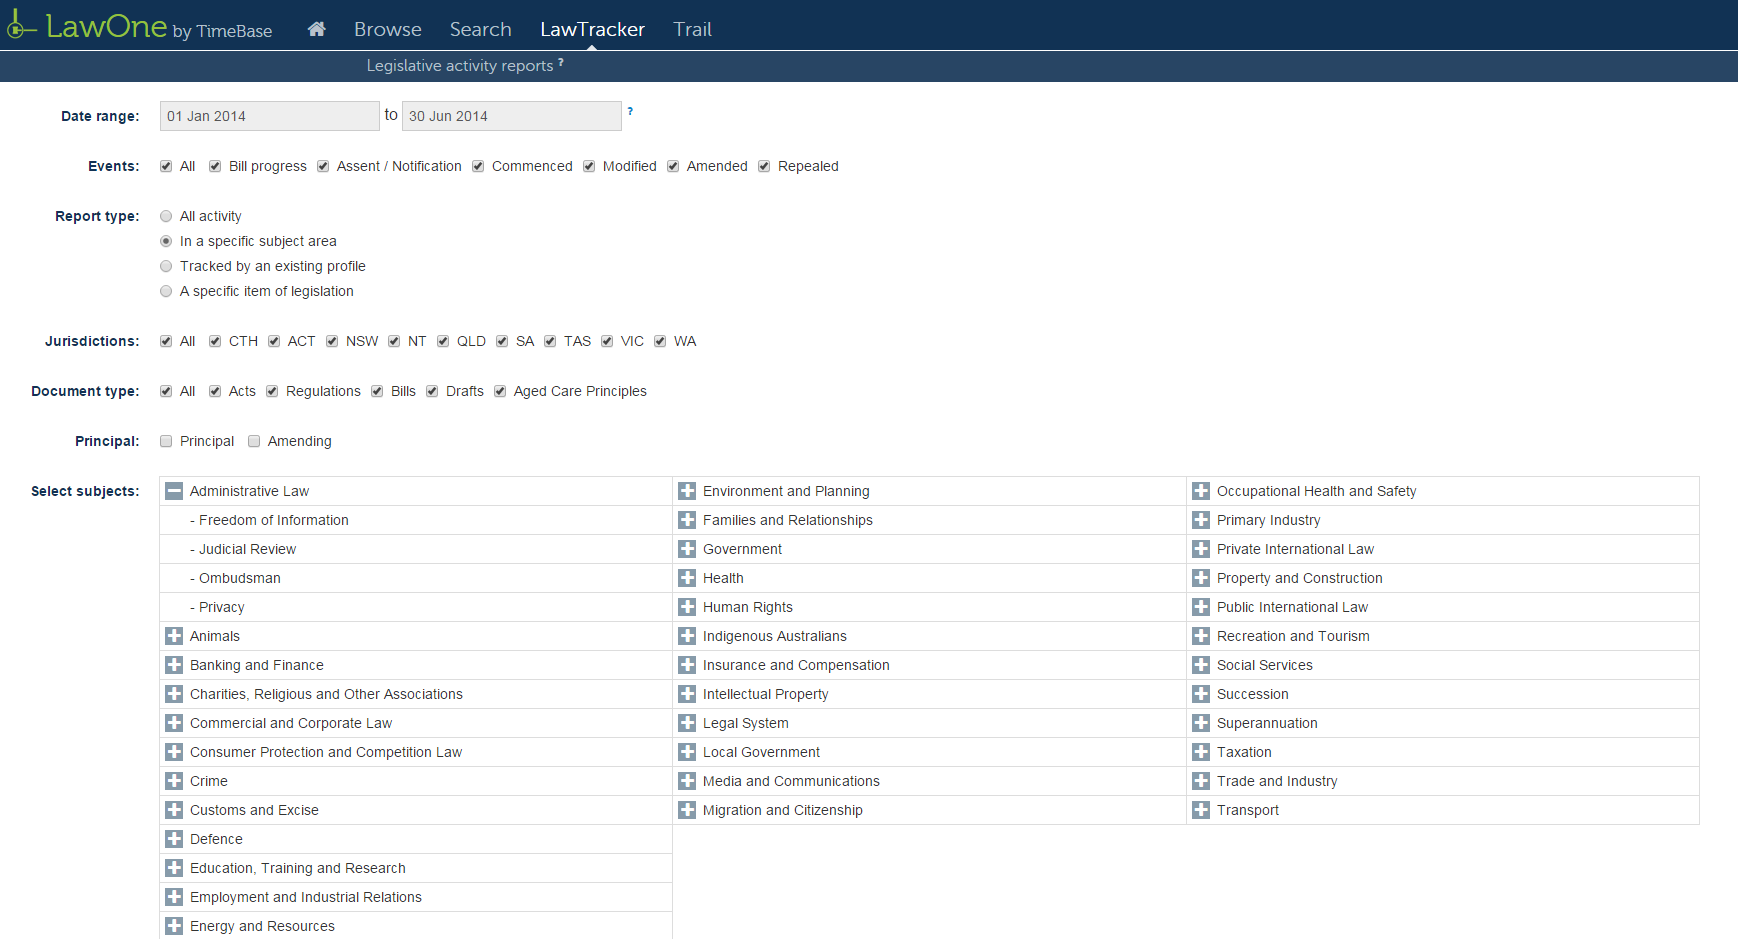Expand the Crime subject plus icon
The height and width of the screenshot is (939, 1738).
174,781
